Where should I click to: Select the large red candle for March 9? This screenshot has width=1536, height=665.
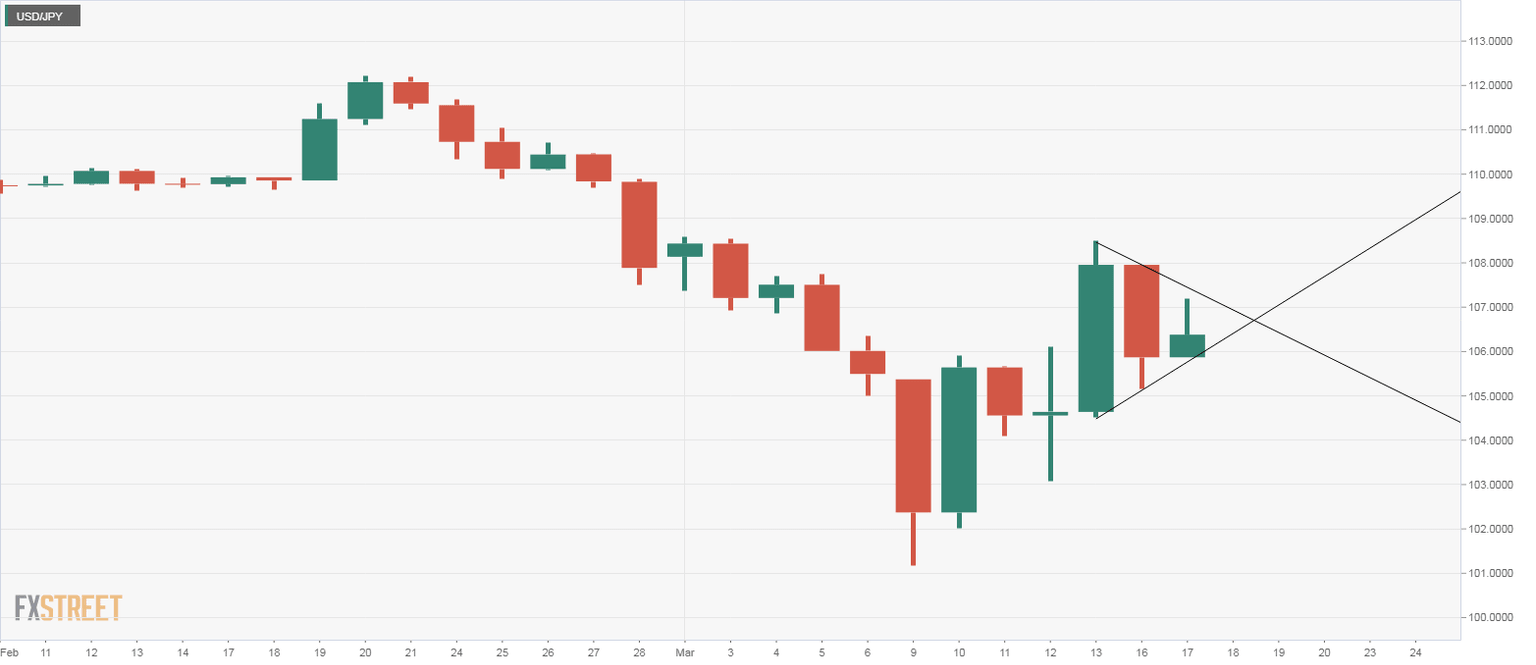(x=913, y=446)
